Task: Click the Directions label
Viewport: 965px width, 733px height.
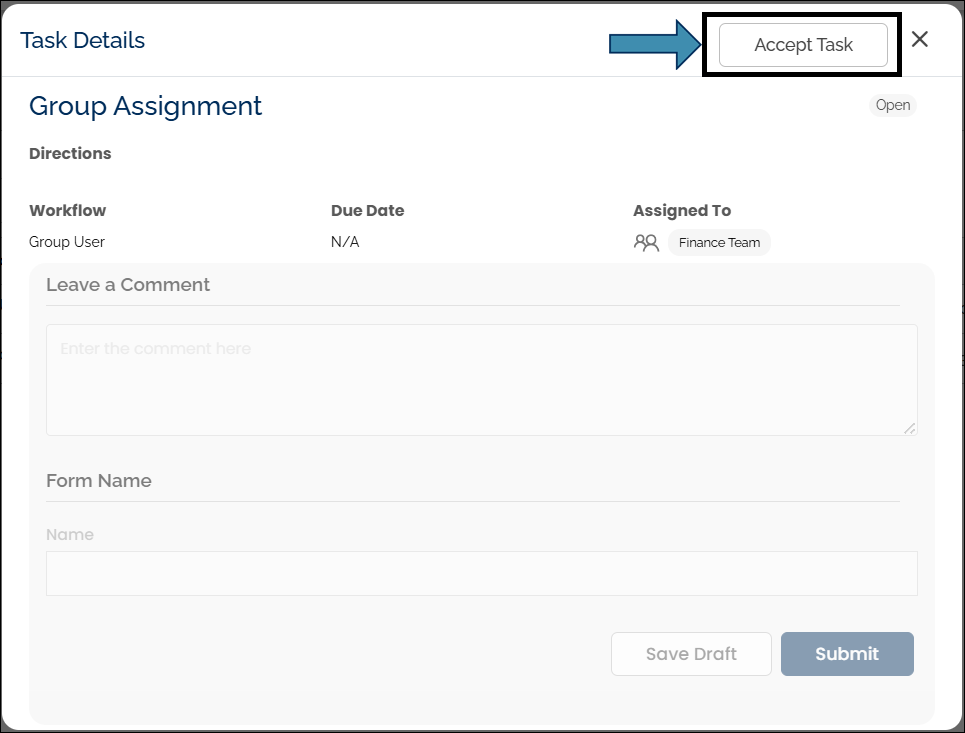Action: point(70,154)
